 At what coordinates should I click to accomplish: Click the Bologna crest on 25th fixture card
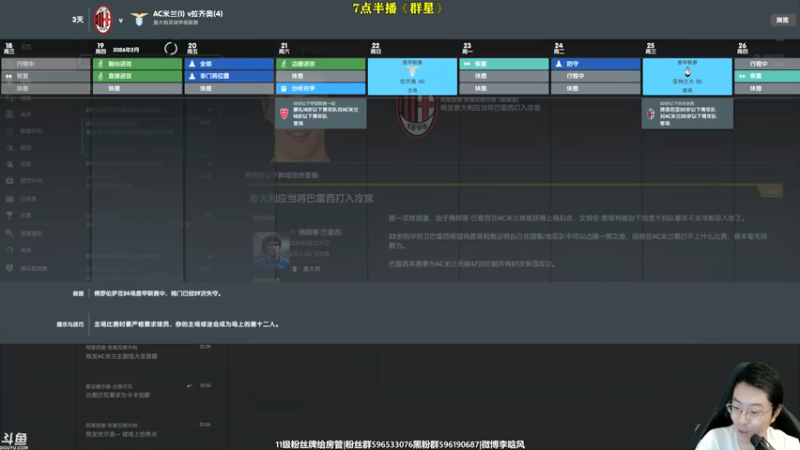click(x=651, y=114)
